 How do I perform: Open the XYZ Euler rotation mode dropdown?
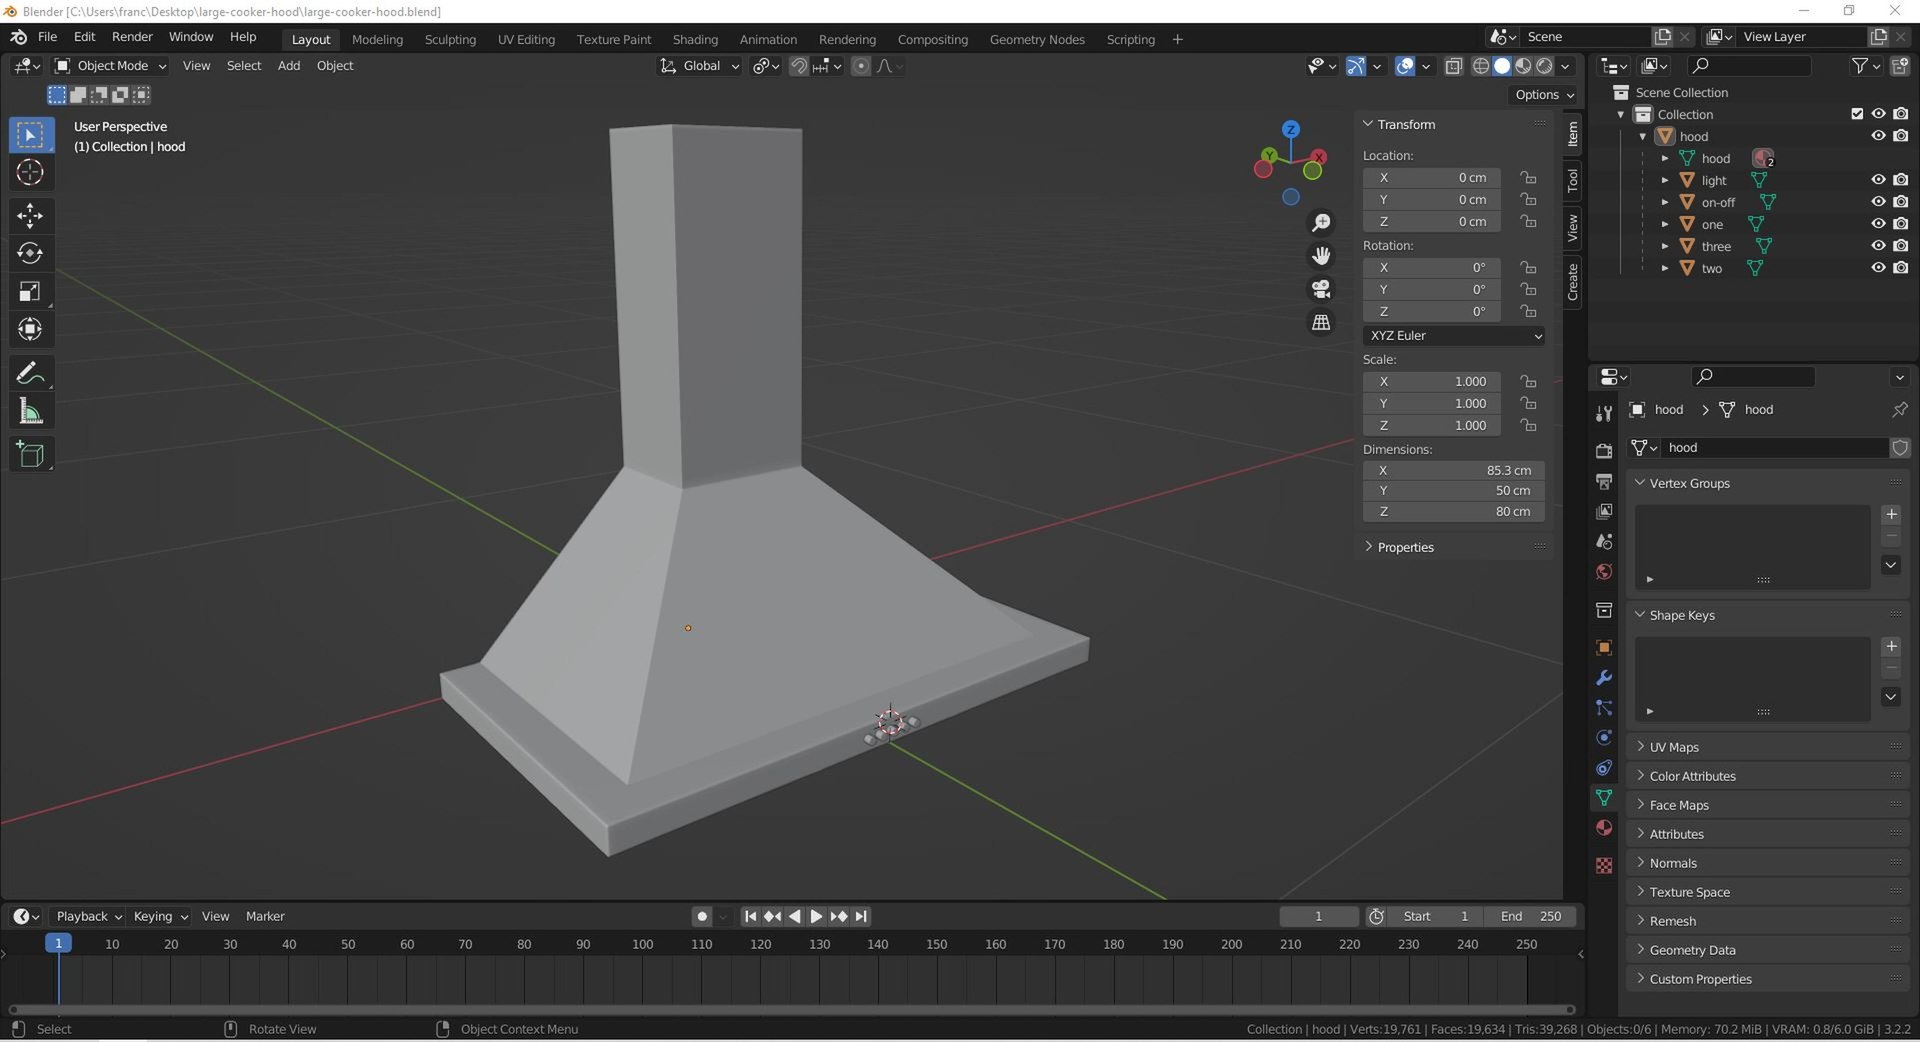(x=1453, y=336)
